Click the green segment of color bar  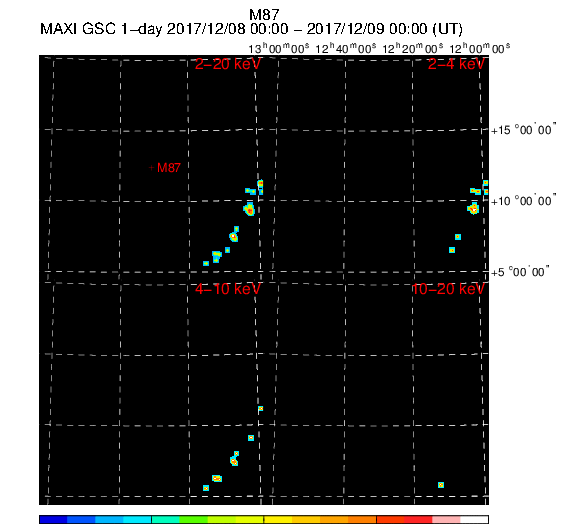tap(194, 519)
